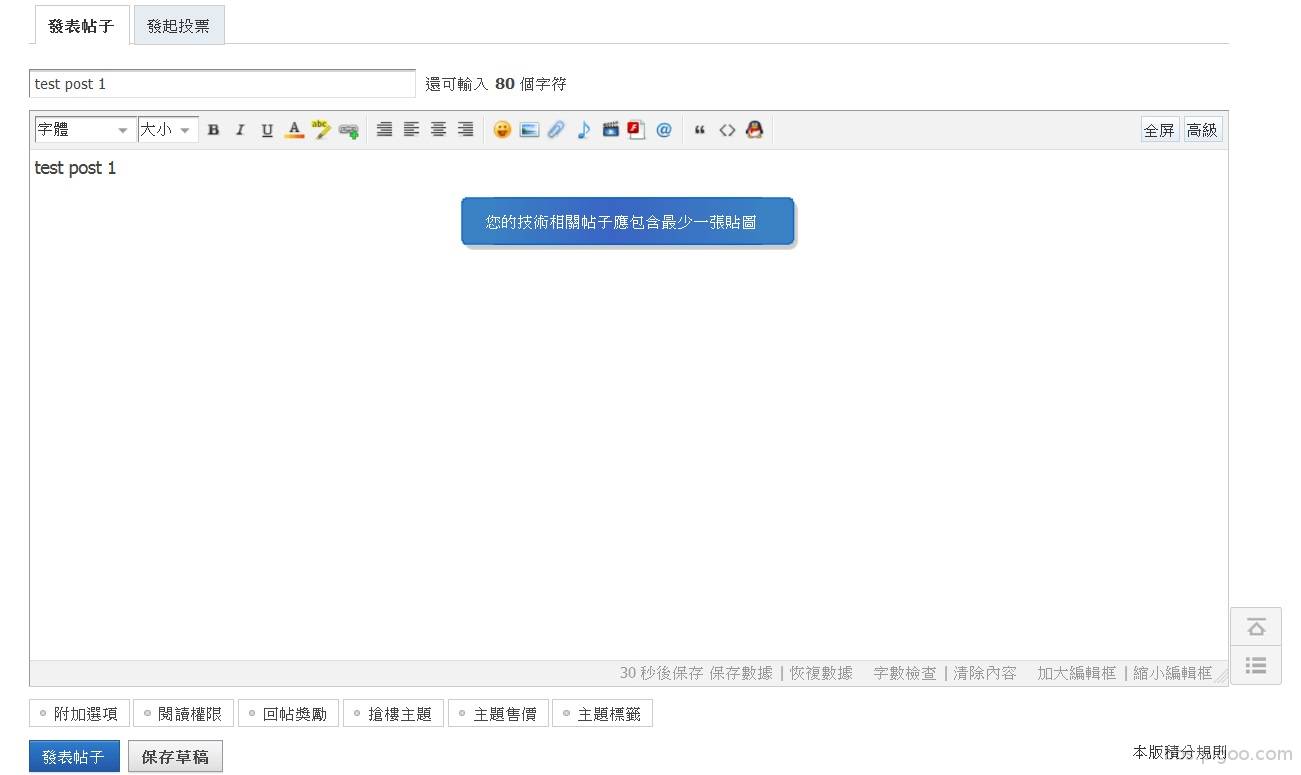This screenshot has height=775, width=1301.
Task: Expand the 搶樓主題 section
Action: pyautogui.click(x=393, y=714)
